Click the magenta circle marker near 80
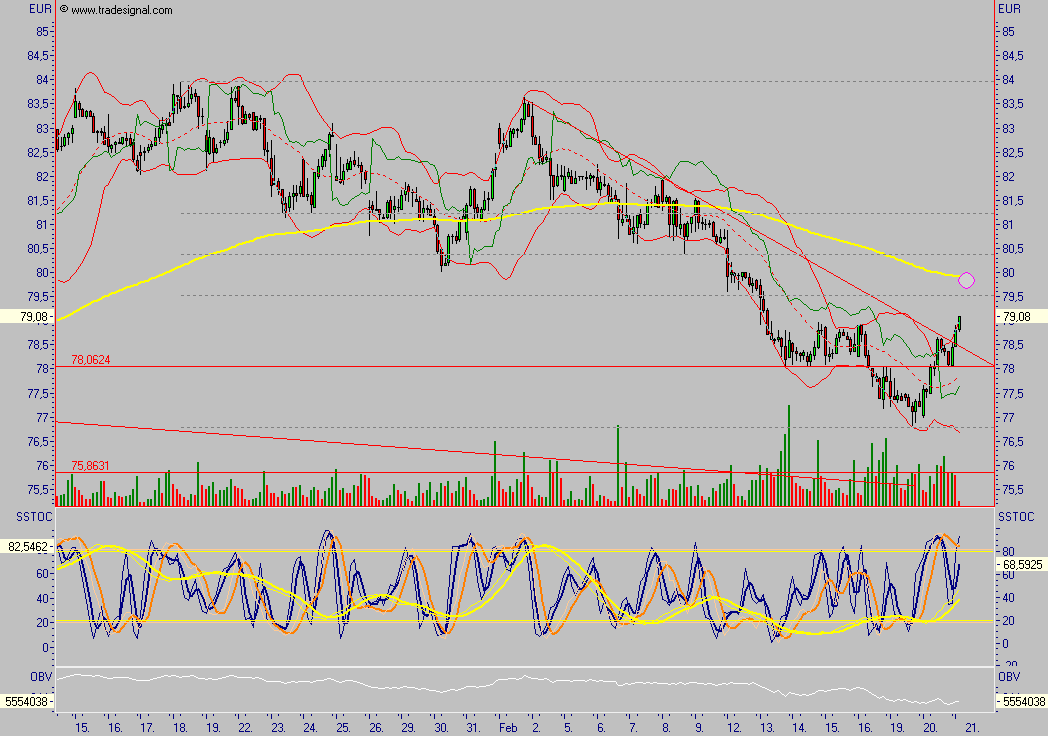Image resolution: width=1048 pixels, height=736 pixels. 966,280
